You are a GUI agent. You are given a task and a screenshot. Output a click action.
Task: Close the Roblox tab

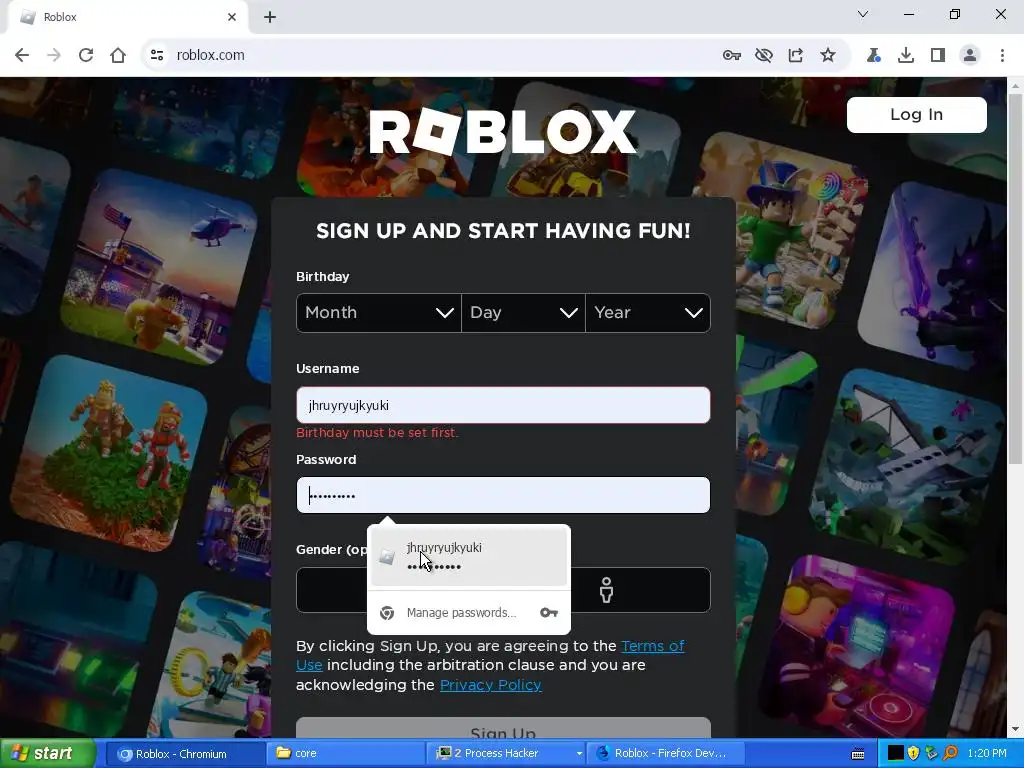pos(232,17)
